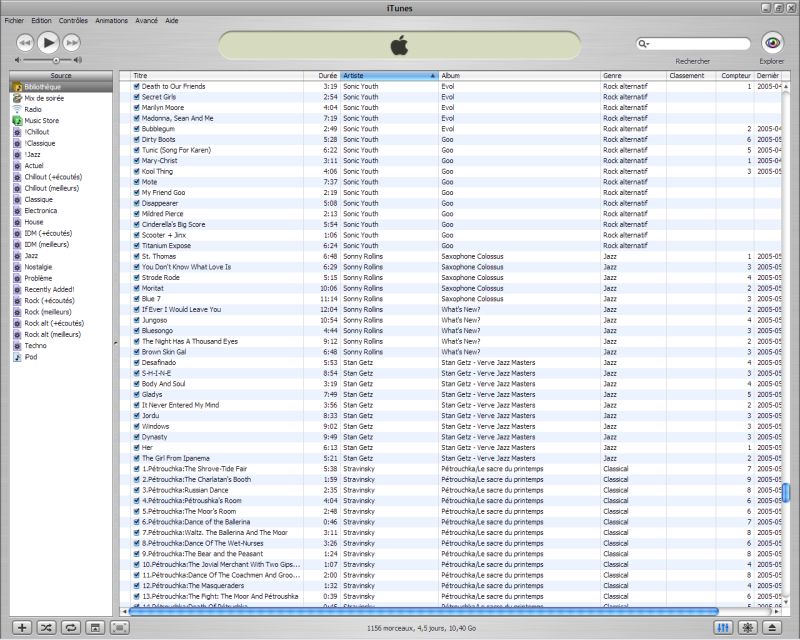This screenshot has width=800, height=640.
Task: Select the Source header in sidebar
Action: pyautogui.click(x=61, y=76)
